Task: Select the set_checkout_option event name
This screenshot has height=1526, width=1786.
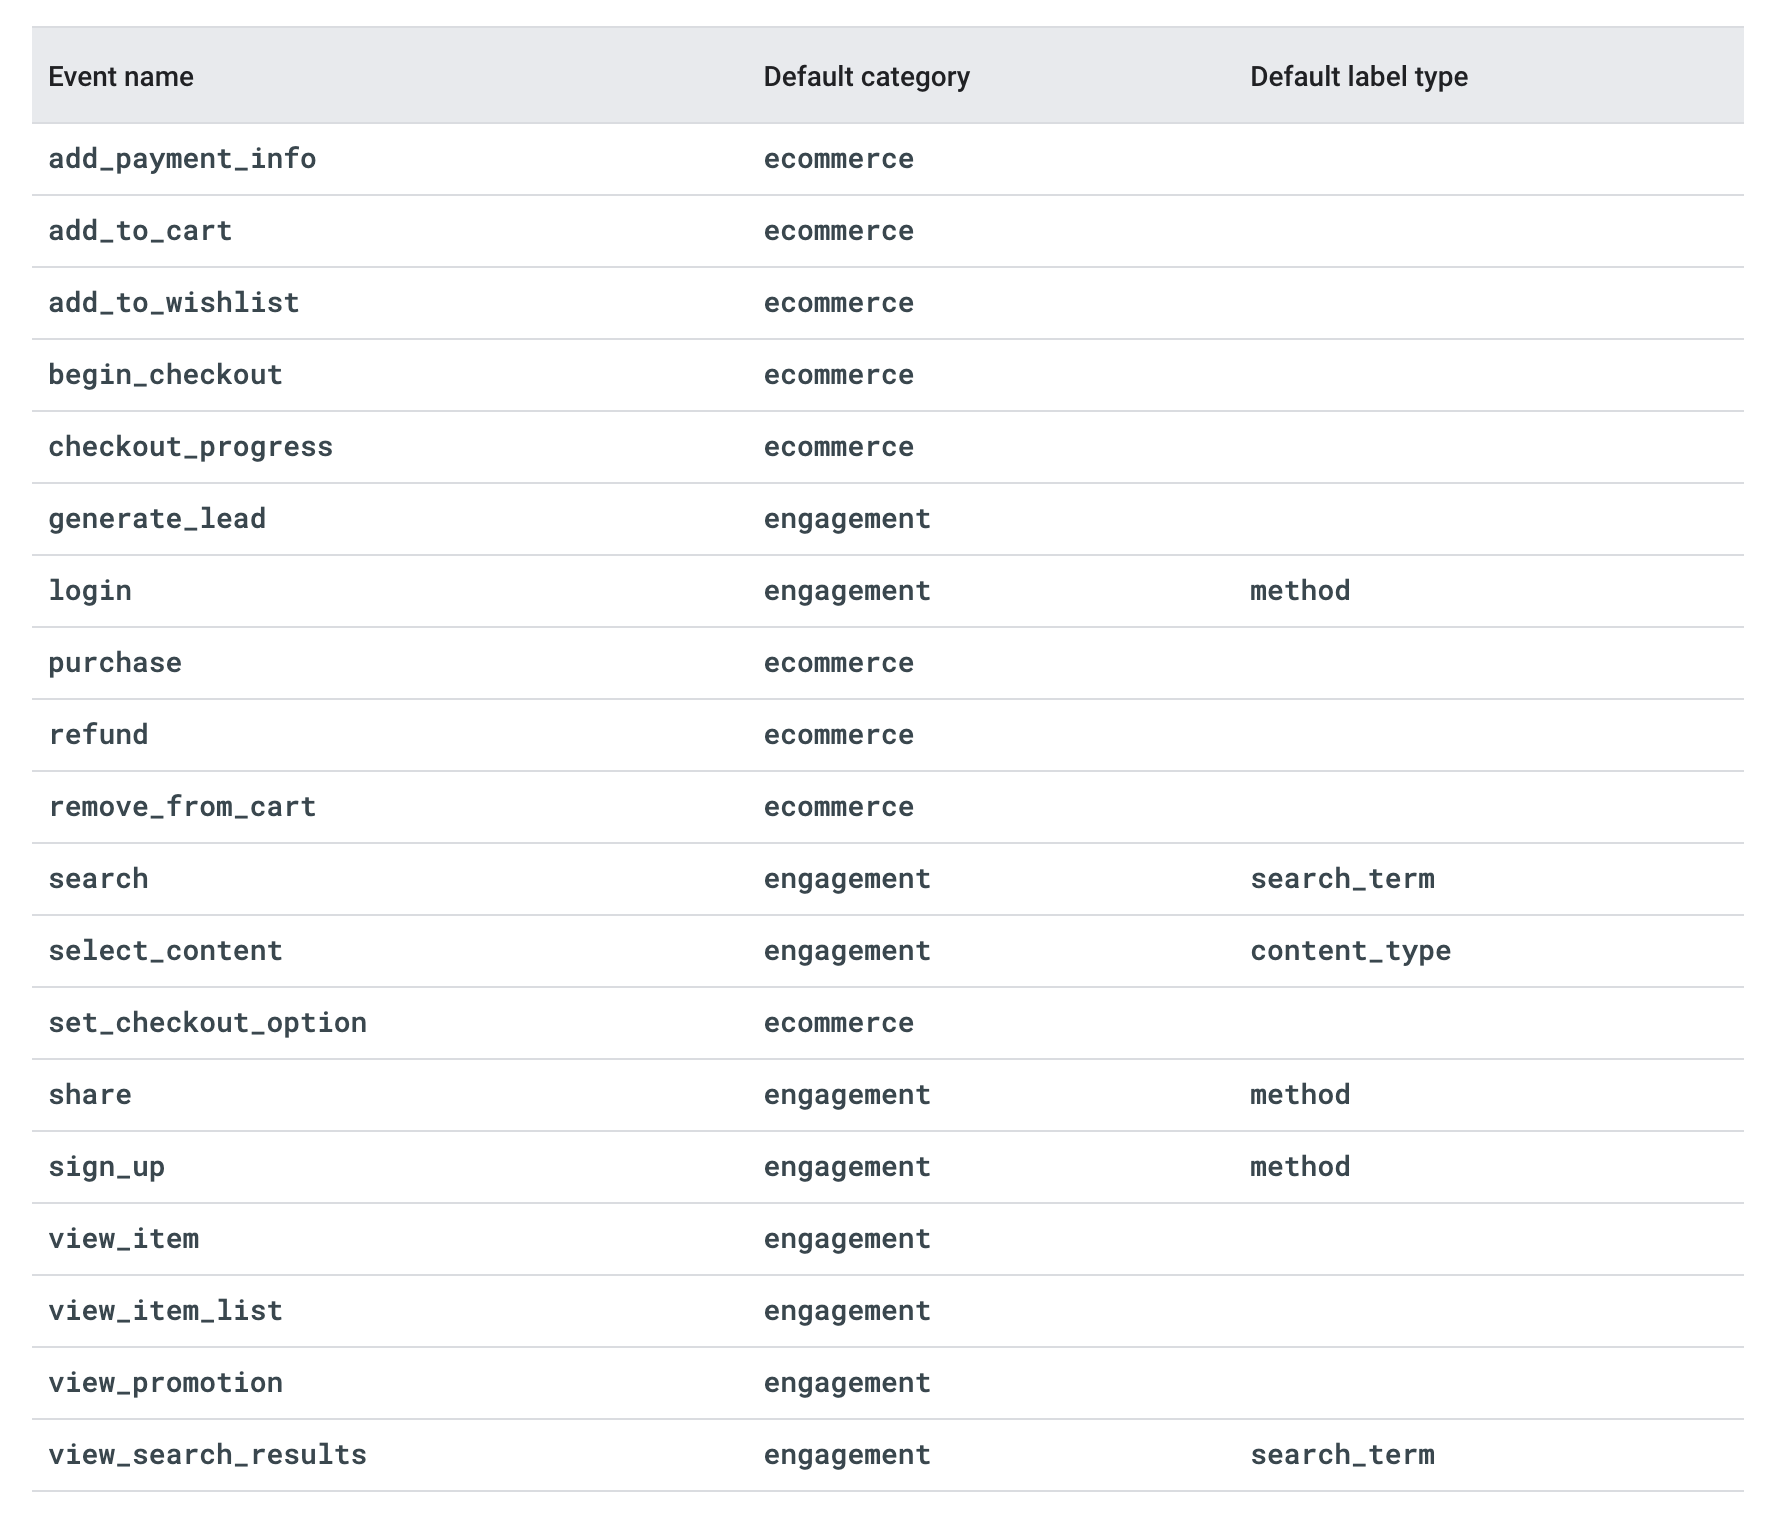Action: tap(207, 1023)
